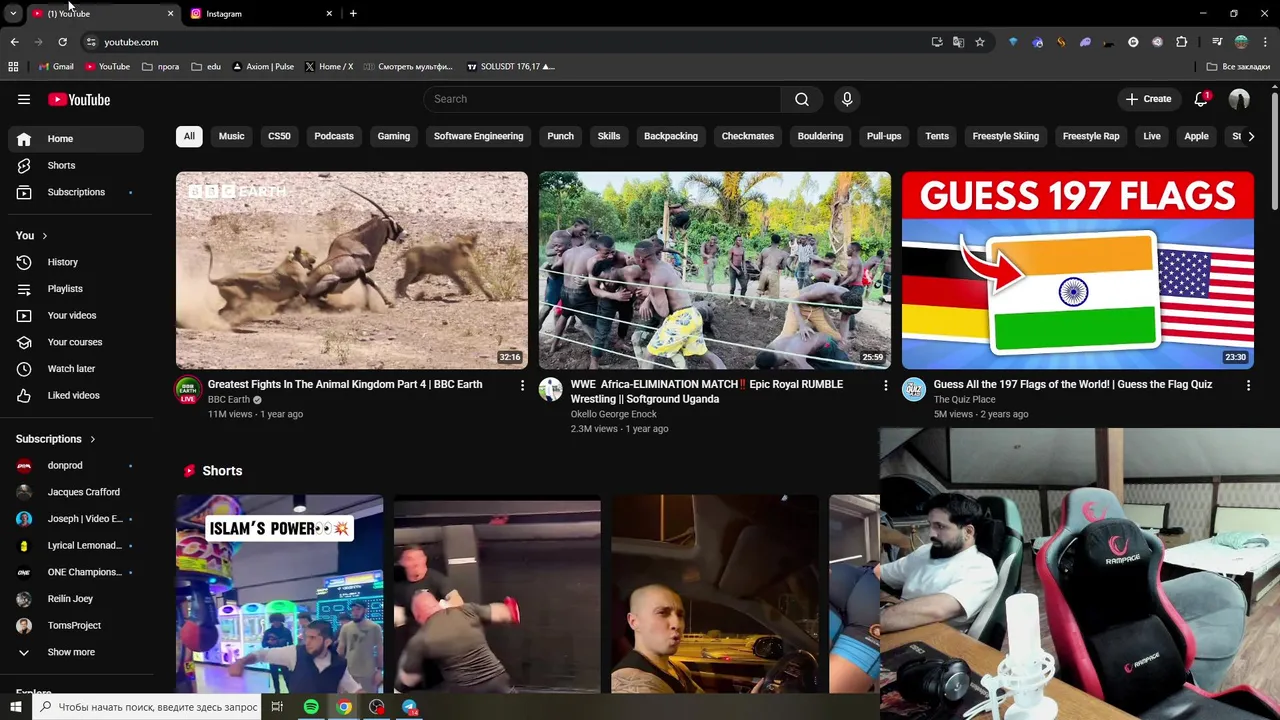Image resolution: width=1280 pixels, height=720 pixels.
Task: Click The Quiz Place channel avatar
Action: pos(914,389)
